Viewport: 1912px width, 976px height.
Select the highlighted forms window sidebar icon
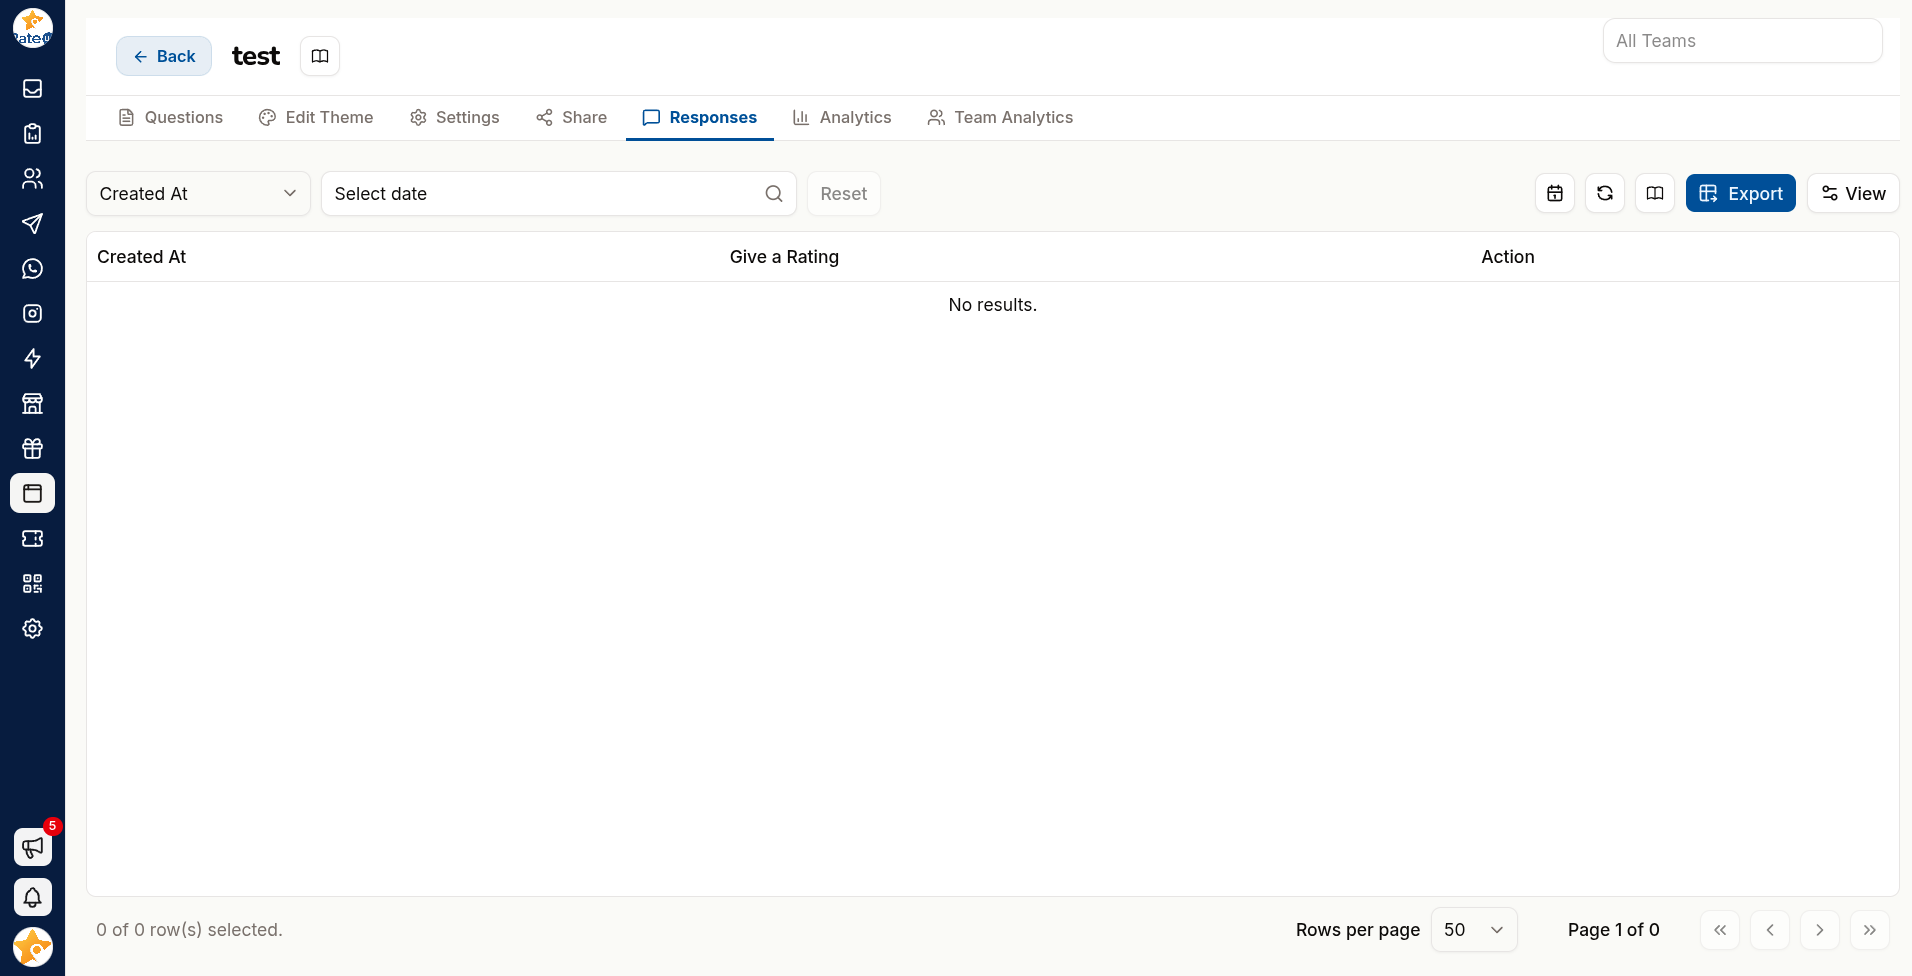coord(32,493)
